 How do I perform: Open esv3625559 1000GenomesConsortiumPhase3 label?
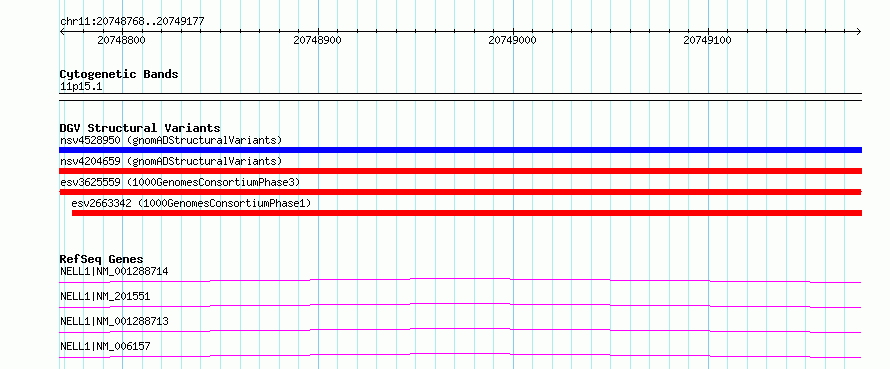point(180,182)
